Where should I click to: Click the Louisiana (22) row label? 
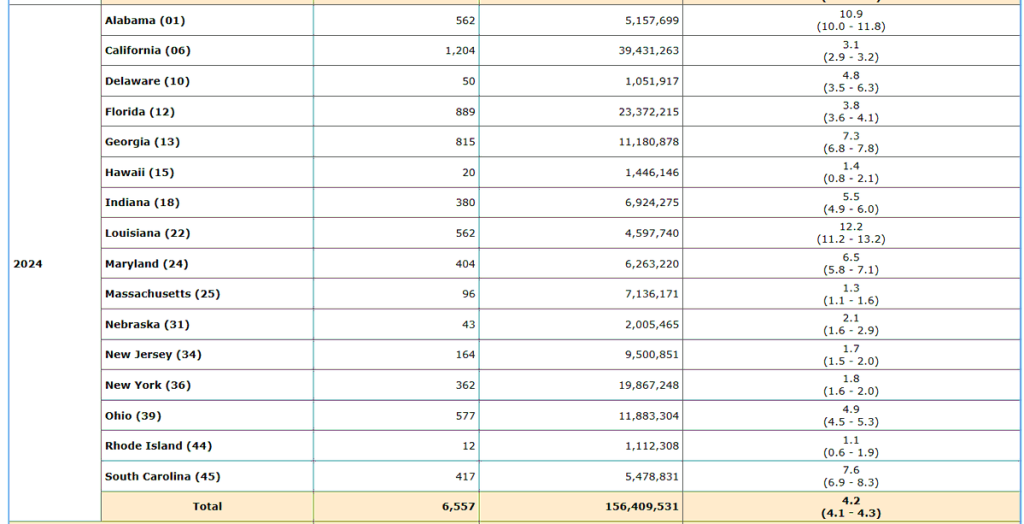tap(147, 233)
